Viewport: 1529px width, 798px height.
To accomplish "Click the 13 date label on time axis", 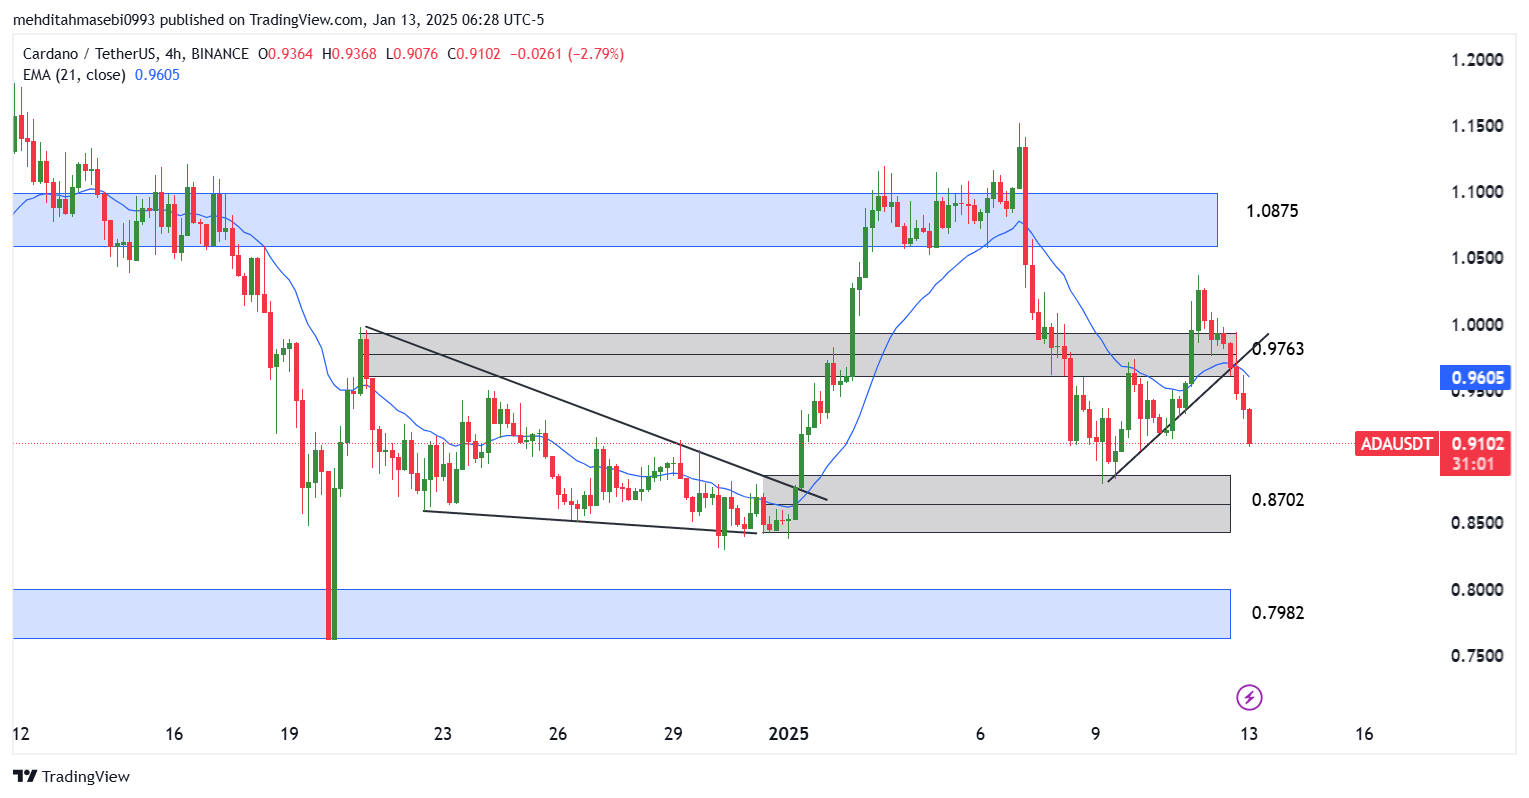I will point(1249,734).
